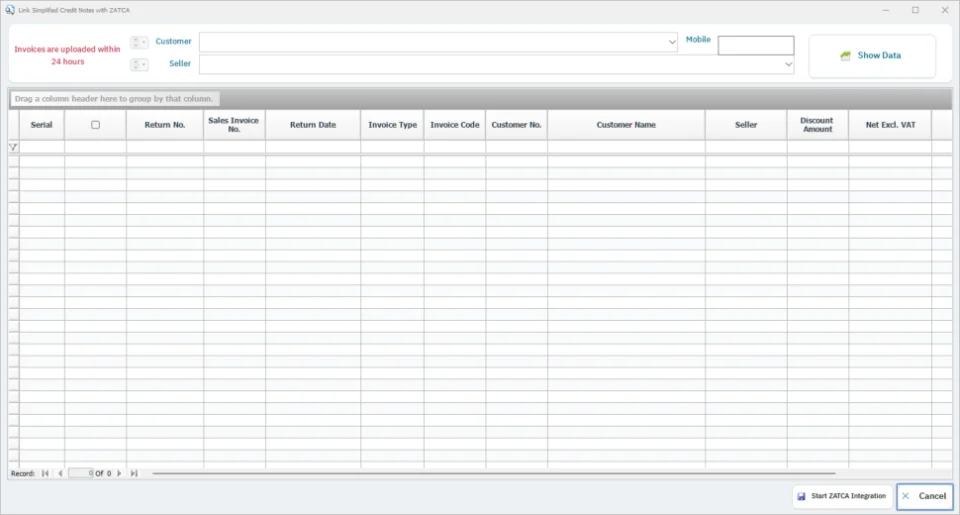Click the Sales Invoice No. column header
The image size is (960, 515).
tap(234, 125)
